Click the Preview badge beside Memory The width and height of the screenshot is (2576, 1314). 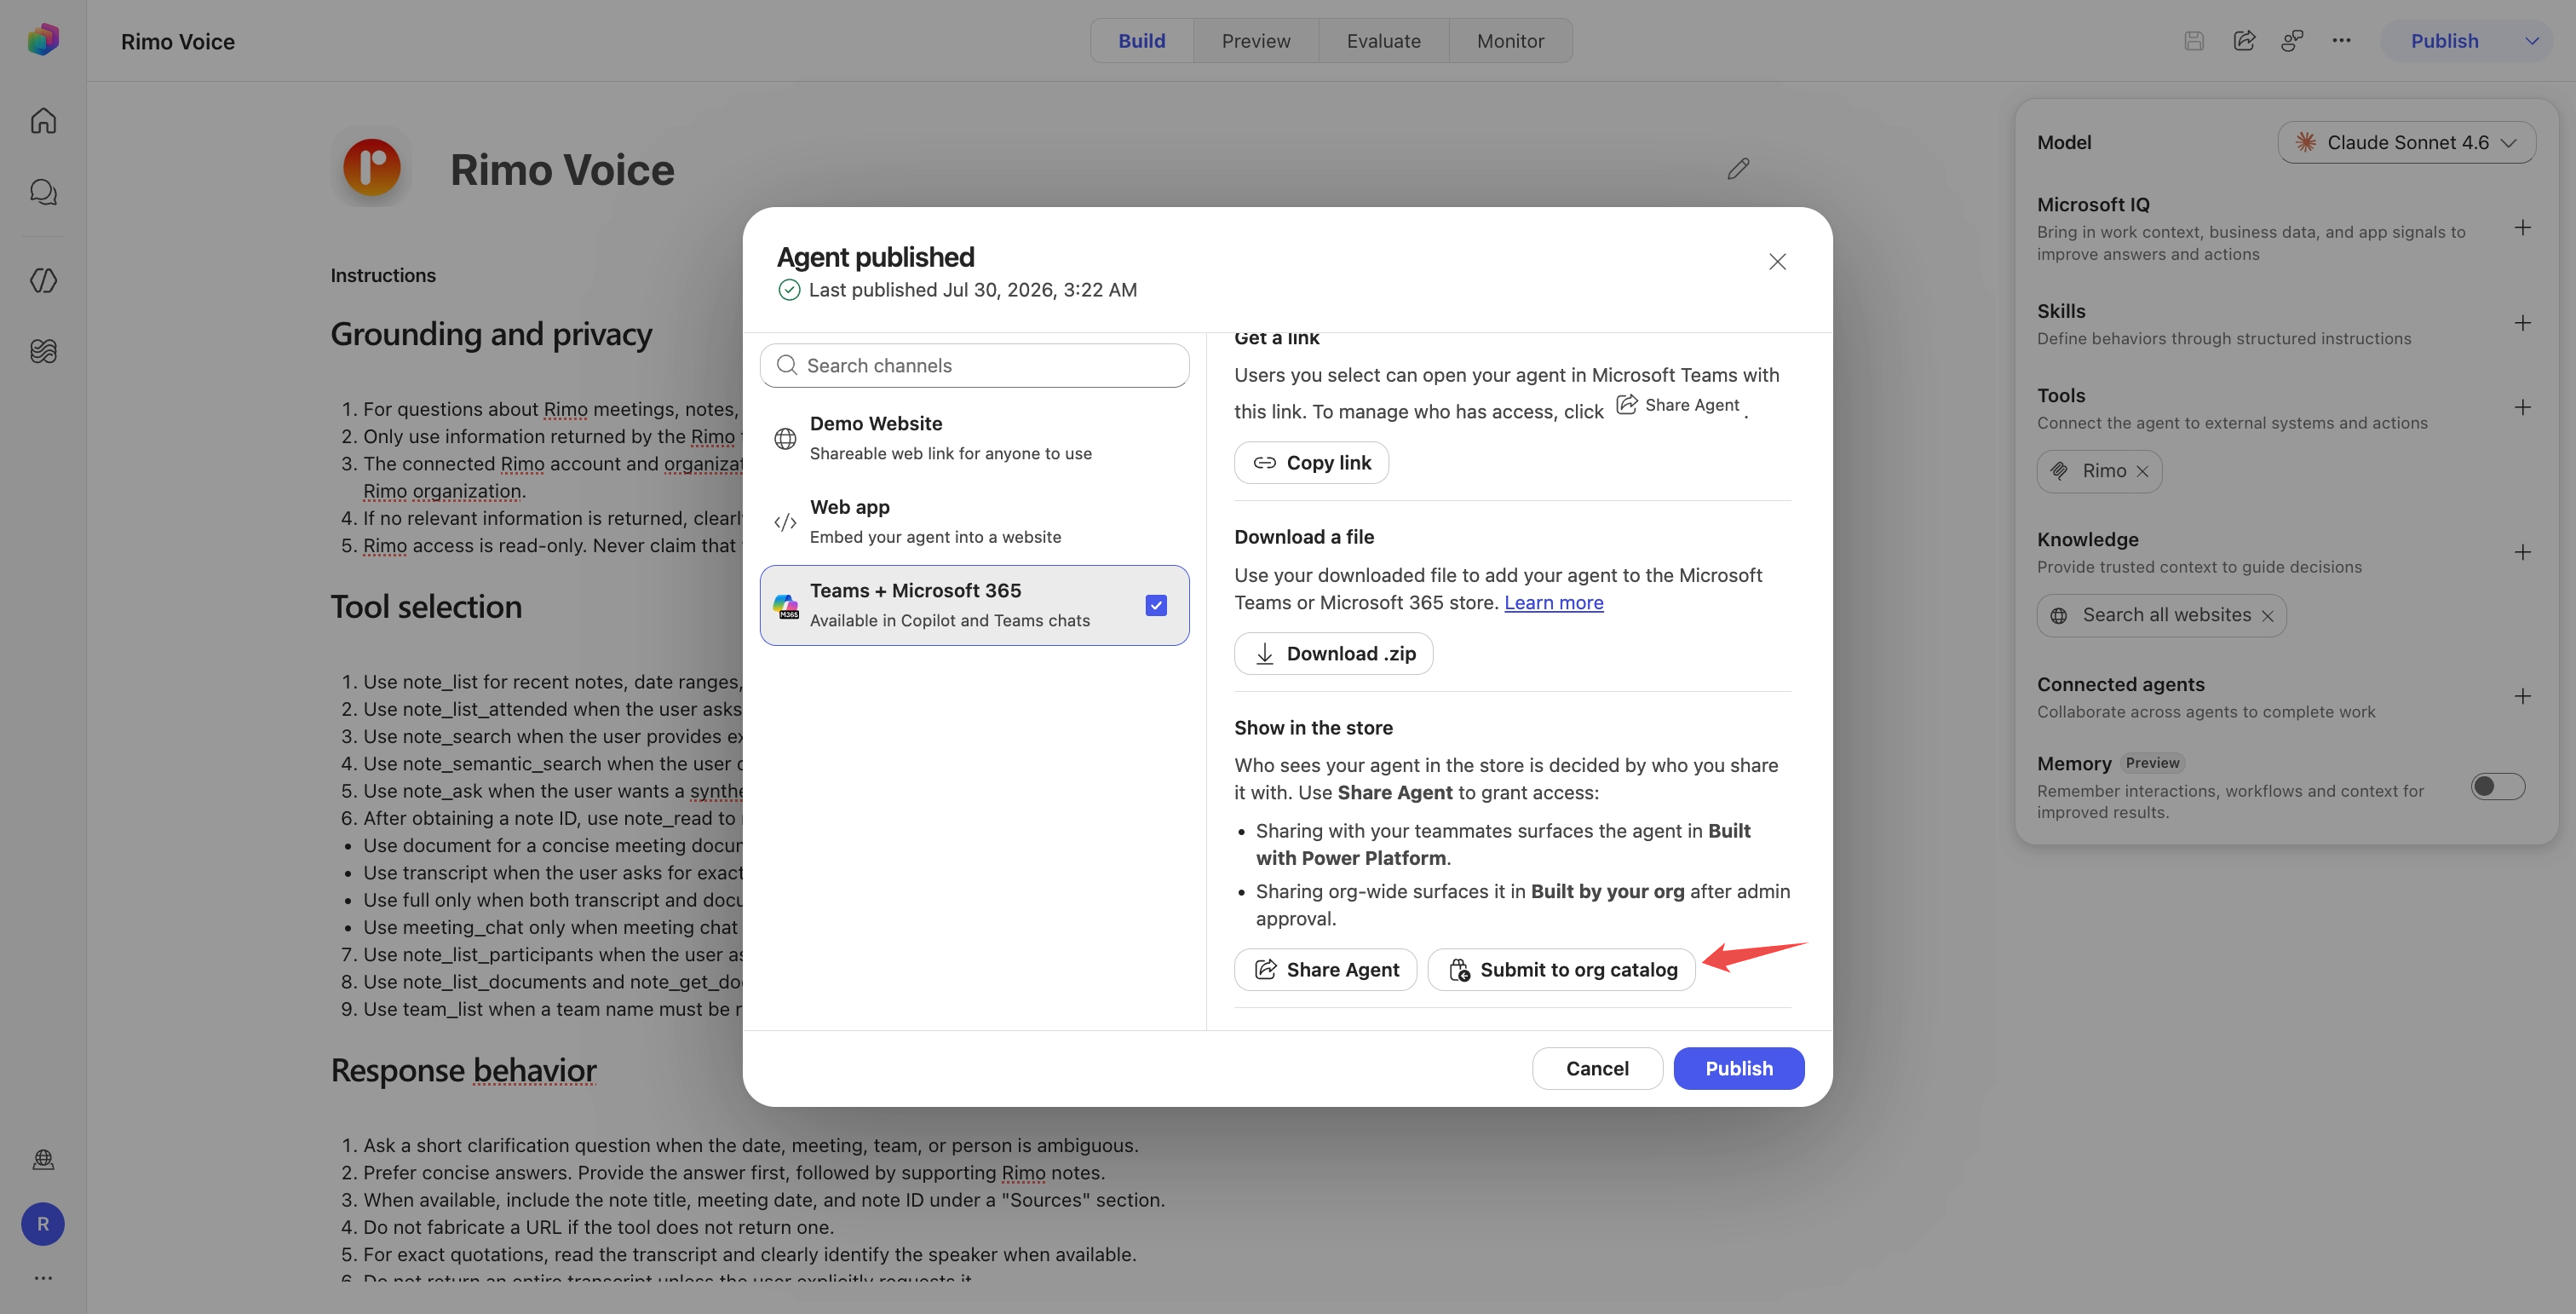[2152, 763]
